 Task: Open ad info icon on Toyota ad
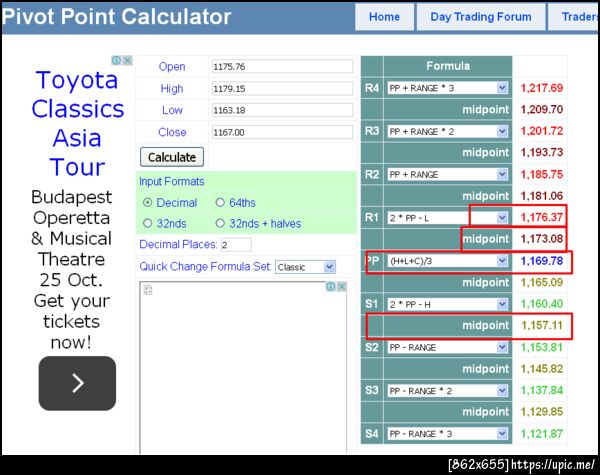pyautogui.click(x=117, y=60)
